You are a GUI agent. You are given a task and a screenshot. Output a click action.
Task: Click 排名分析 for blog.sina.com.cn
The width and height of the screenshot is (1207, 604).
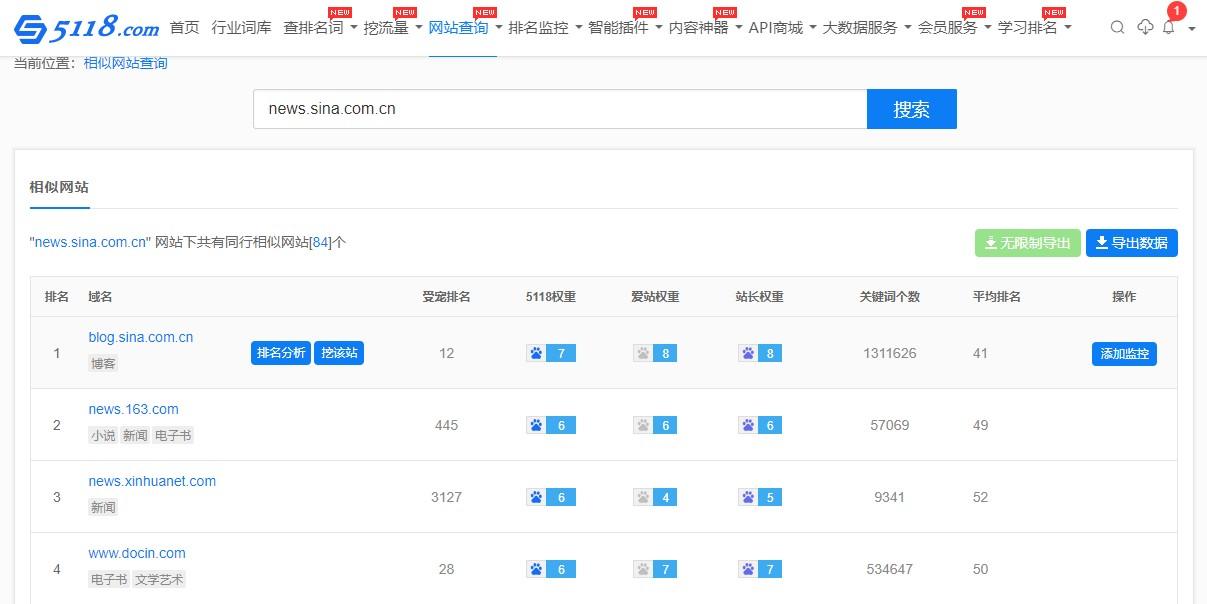tap(281, 353)
